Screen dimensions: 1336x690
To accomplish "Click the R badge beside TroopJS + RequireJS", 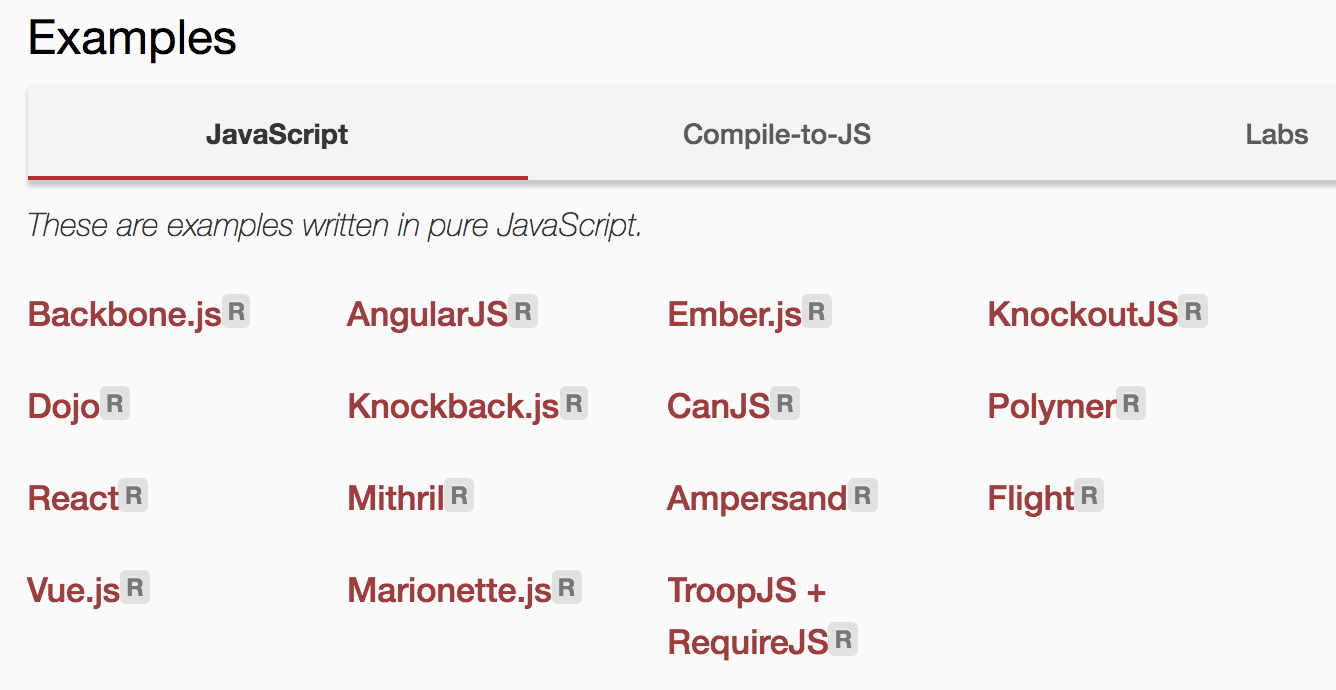I will click(844, 638).
